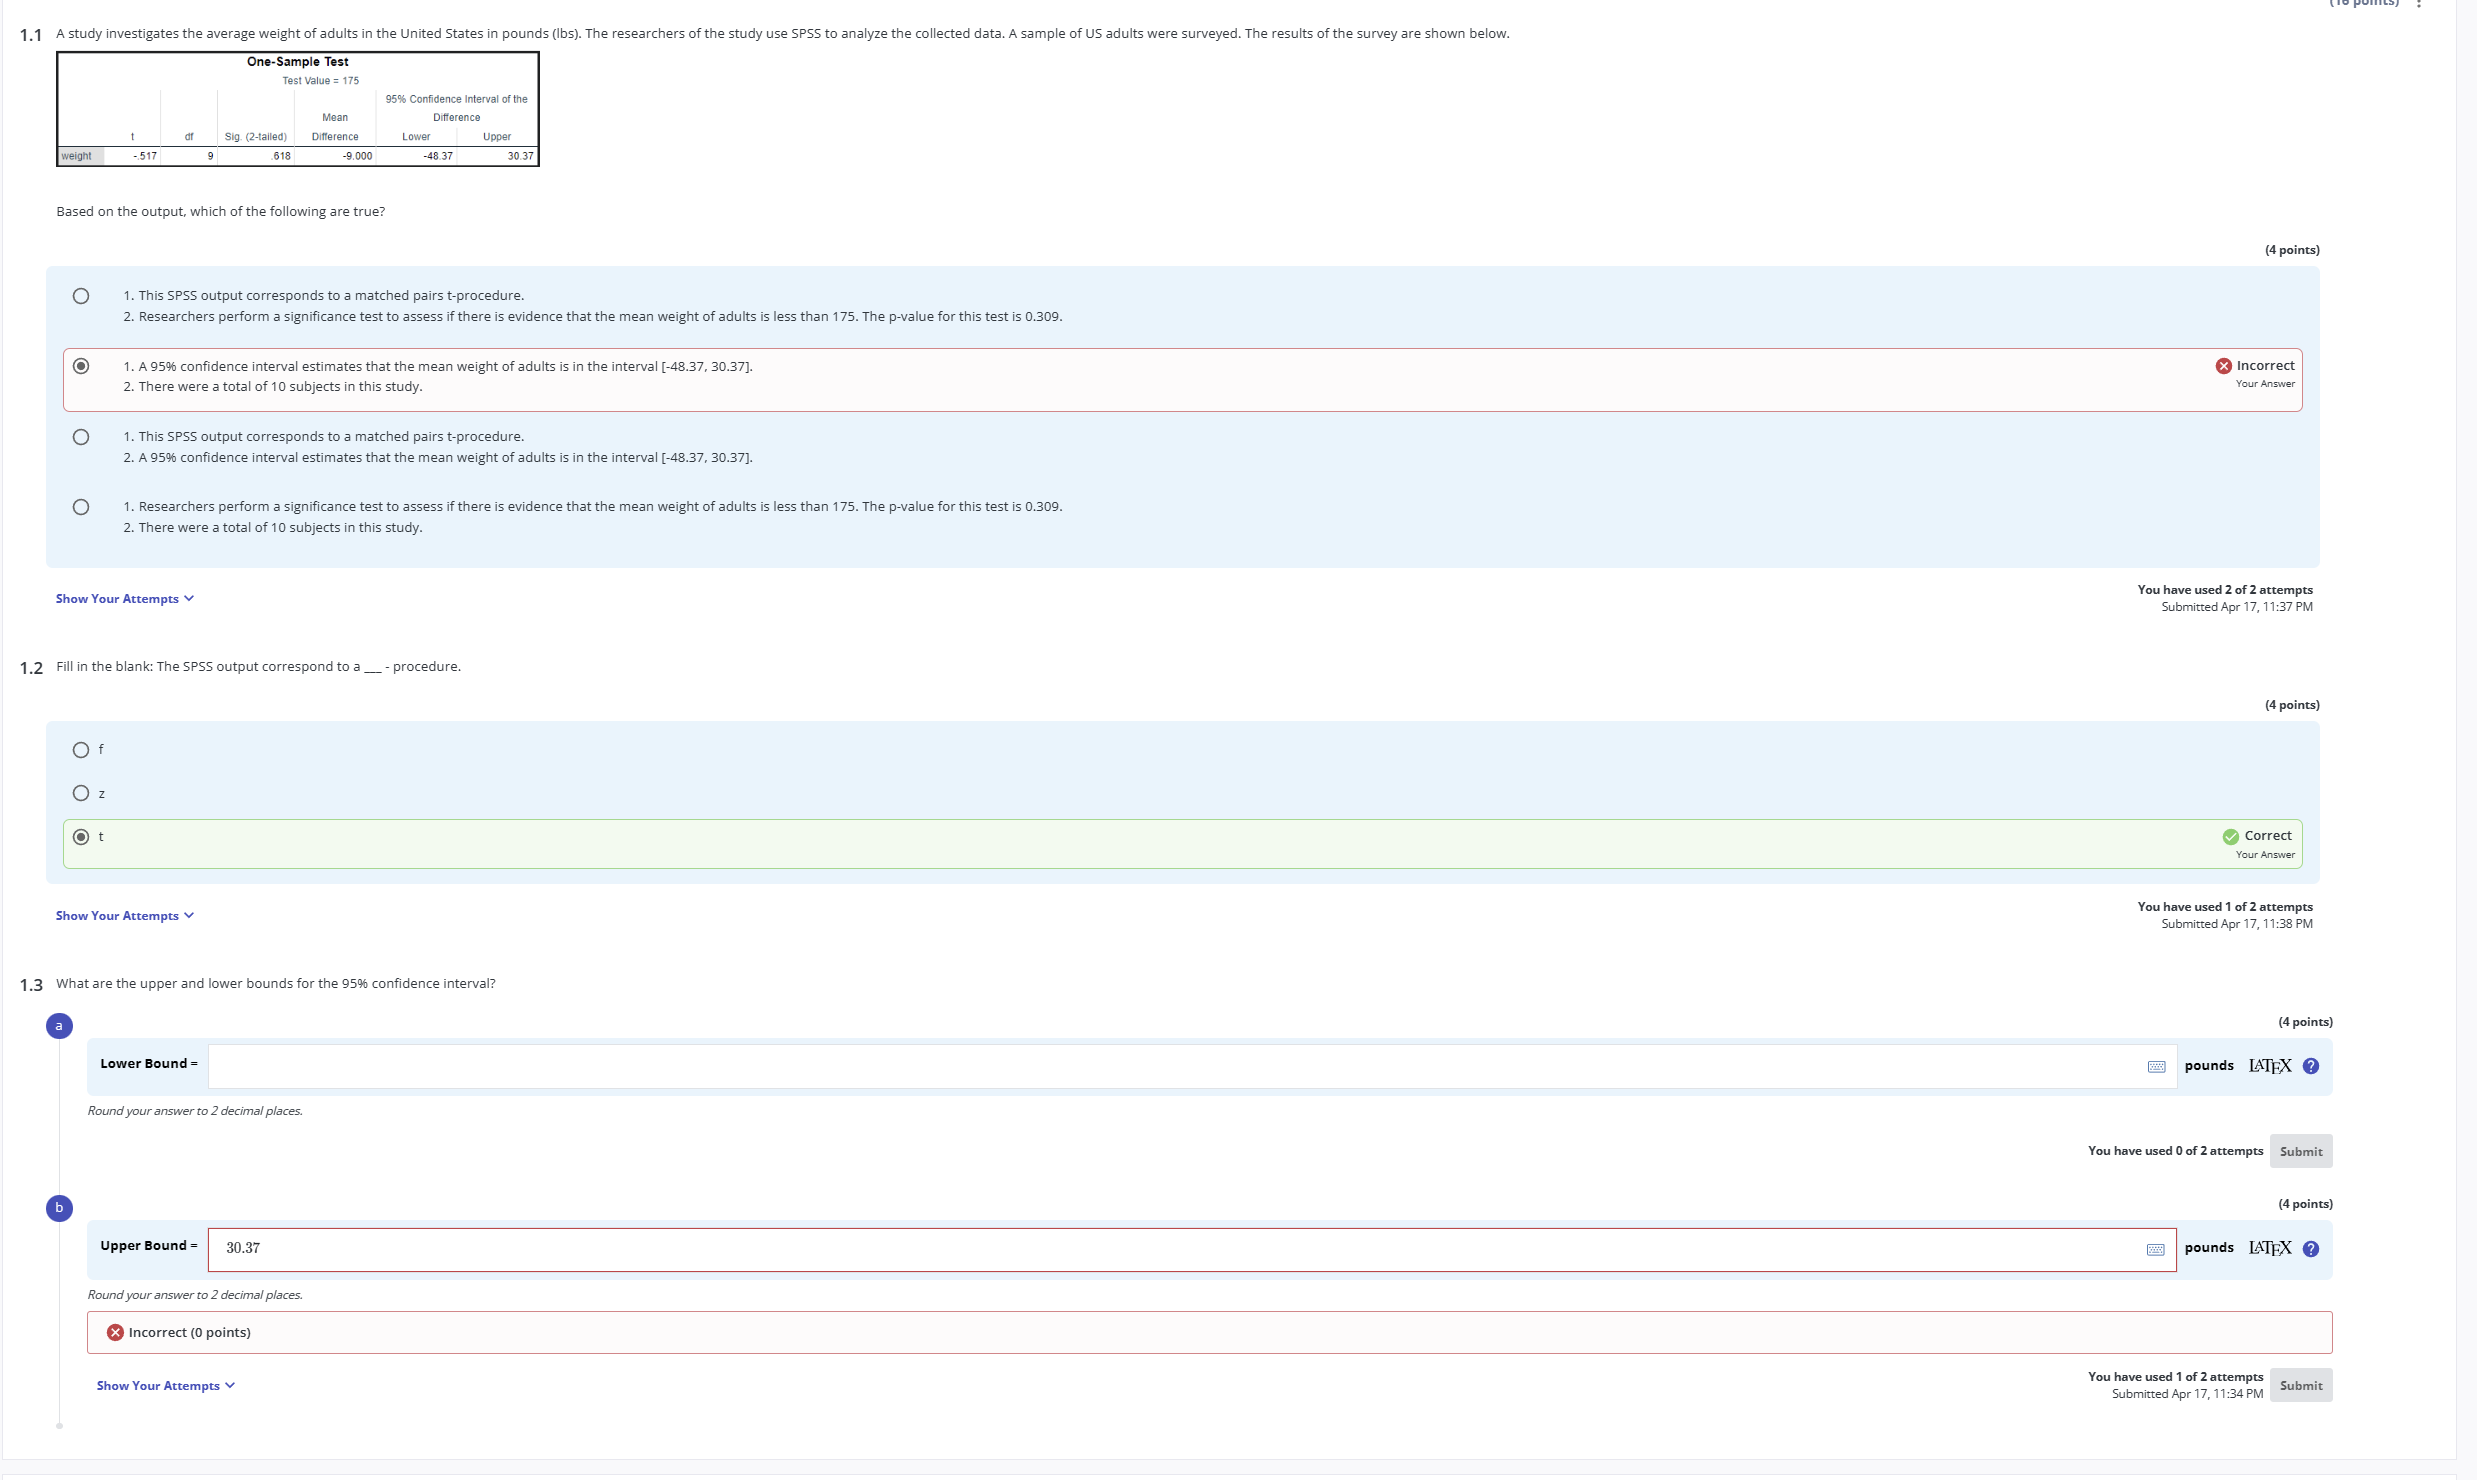Focus the Upper Bound input field containing 30.37

click(1192, 1250)
